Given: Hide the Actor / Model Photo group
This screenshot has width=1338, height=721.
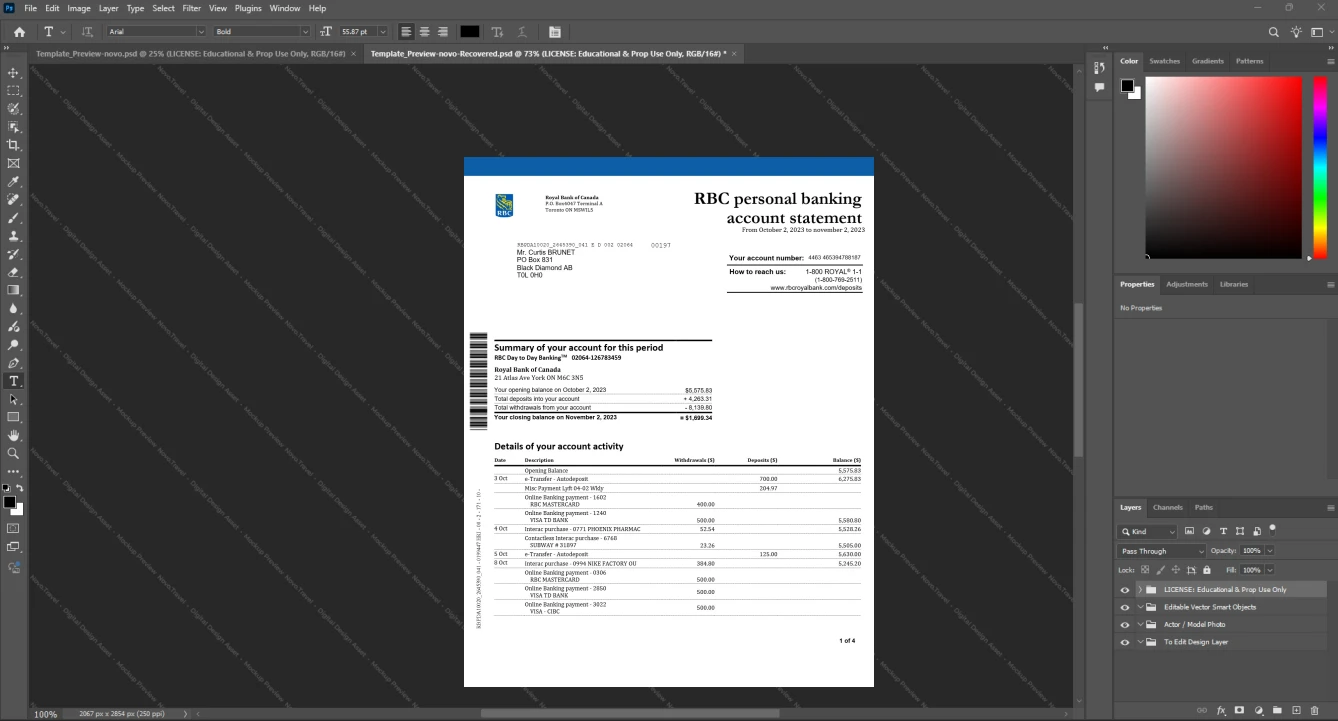Looking at the screenshot, I should 1125,624.
